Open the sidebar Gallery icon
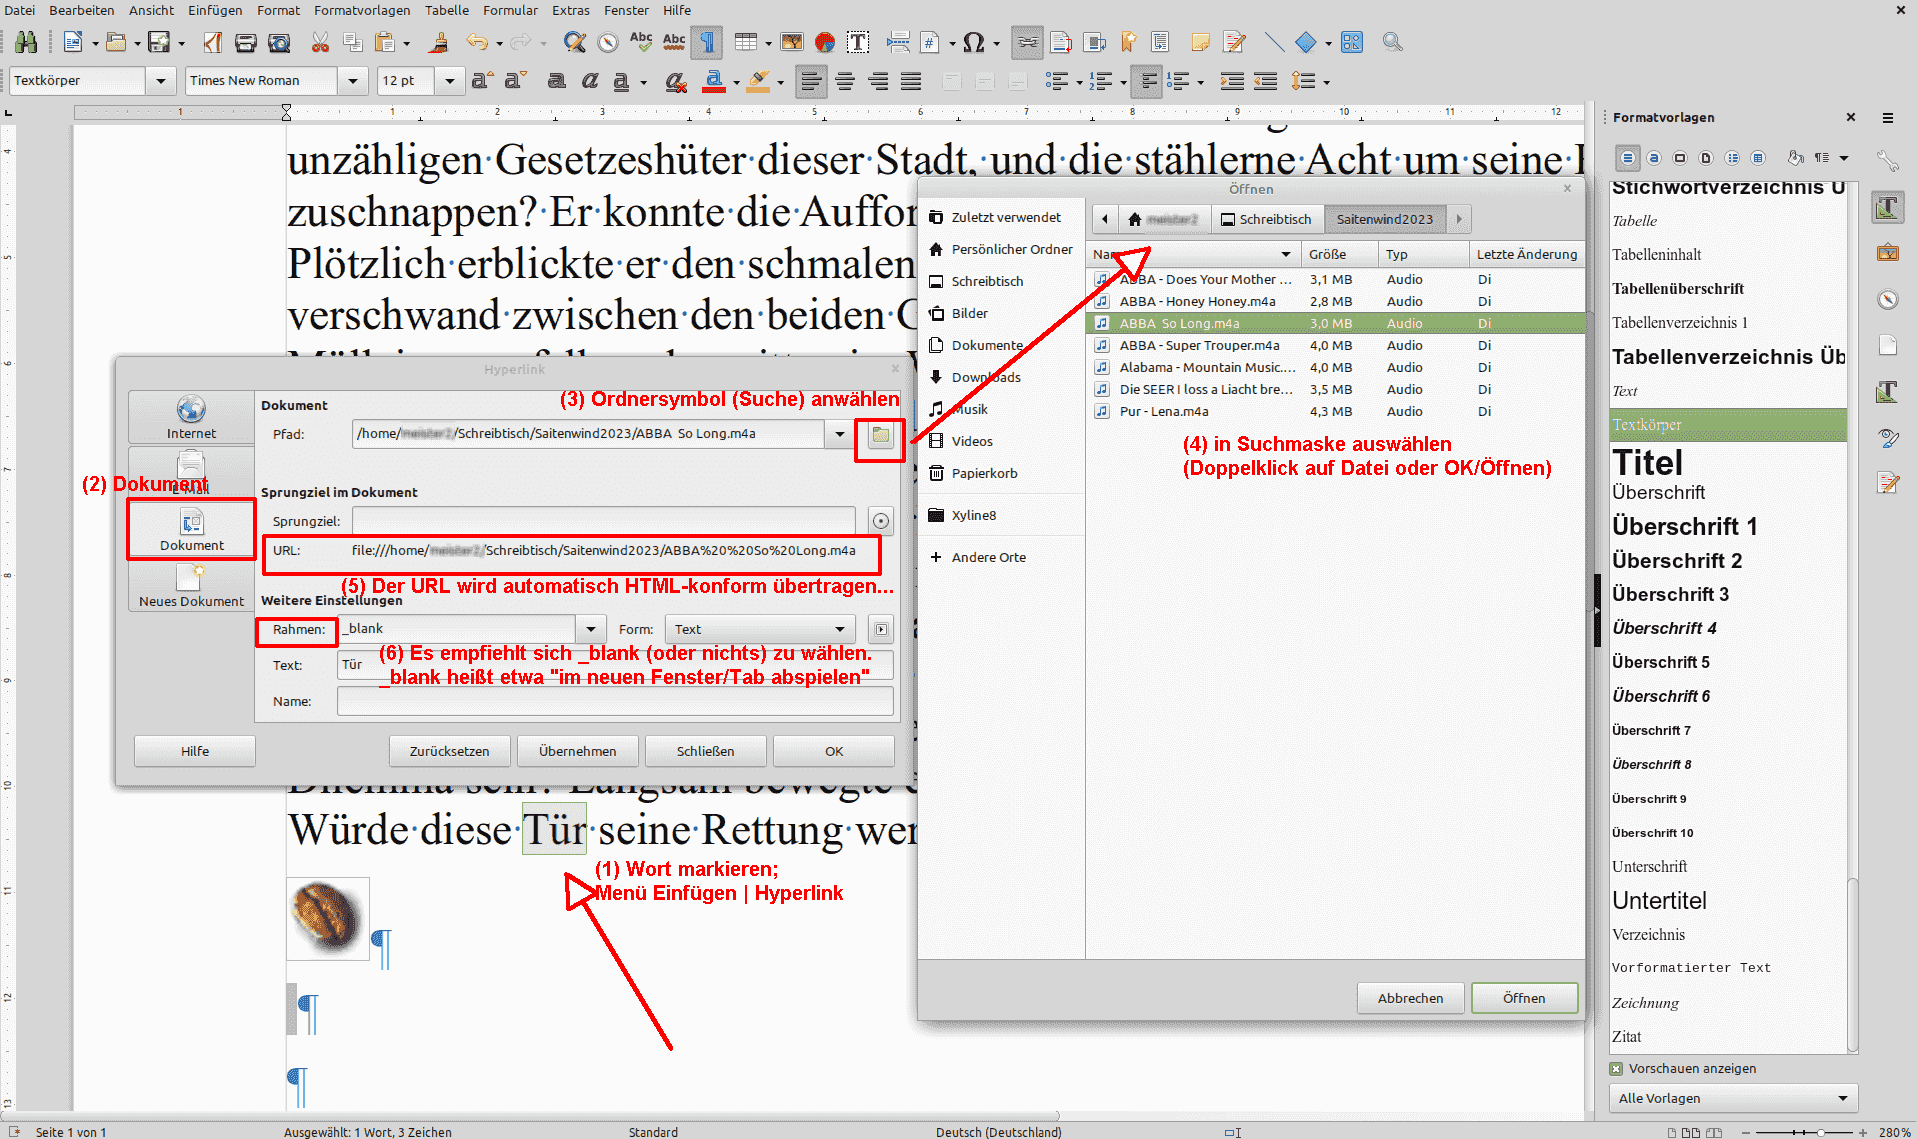1917x1139 pixels. [1888, 253]
